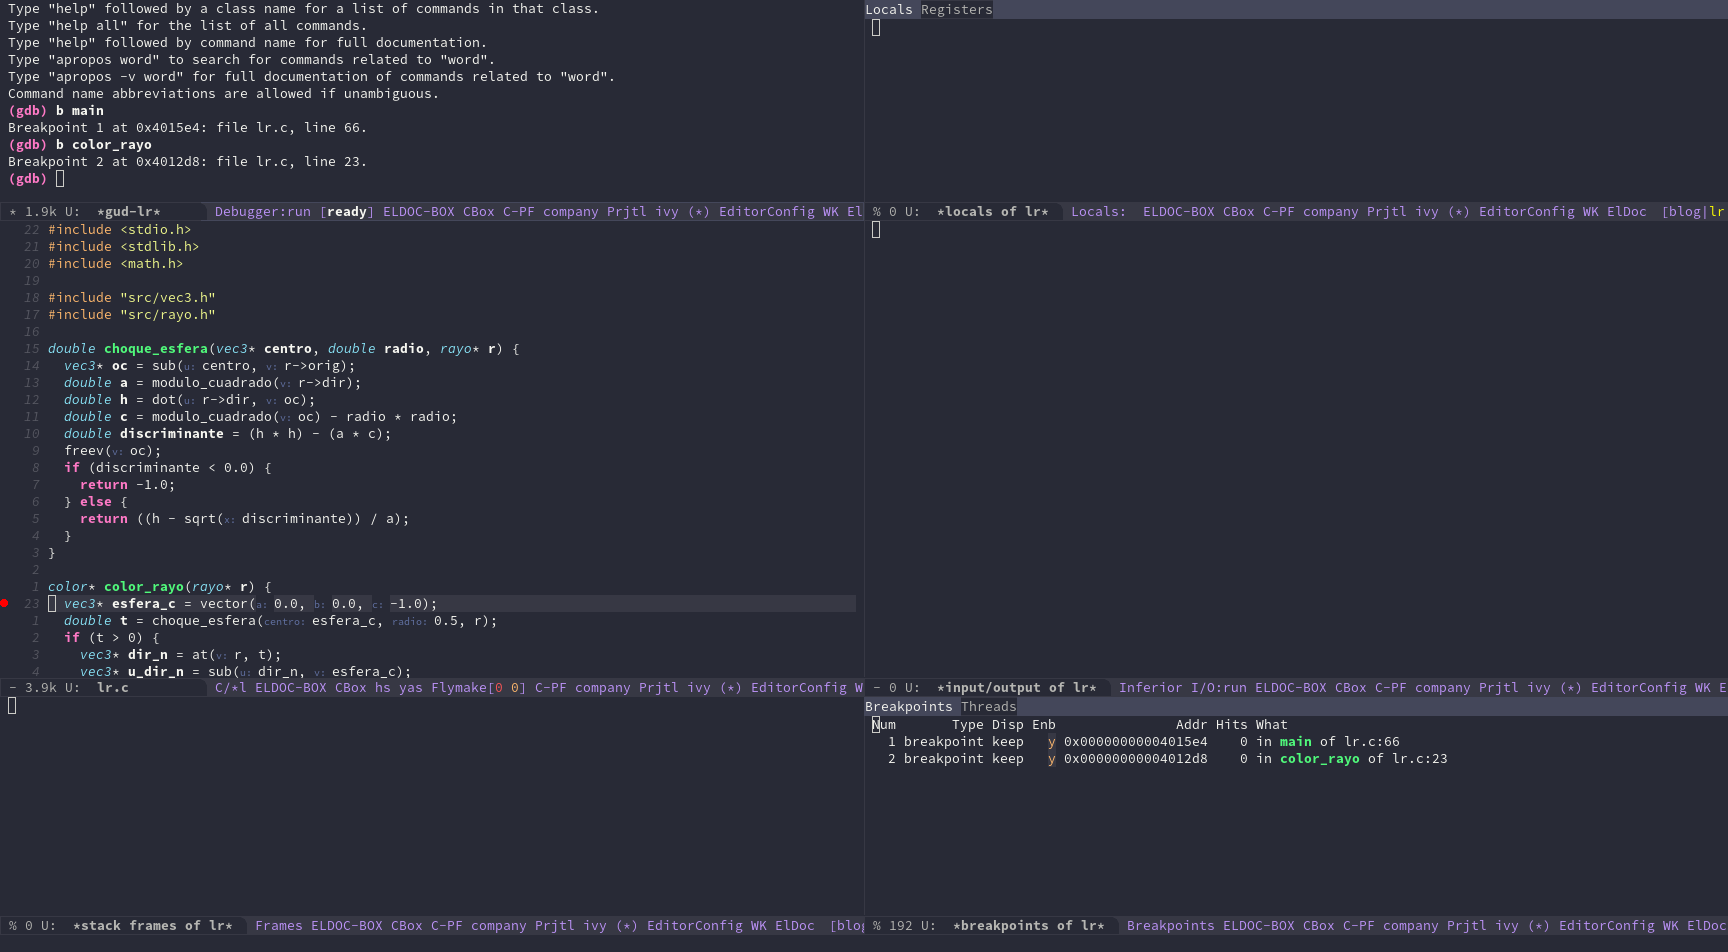Select breakpoint row 'in color_rayo of lr.c:23'

click(x=1168, y=759)
